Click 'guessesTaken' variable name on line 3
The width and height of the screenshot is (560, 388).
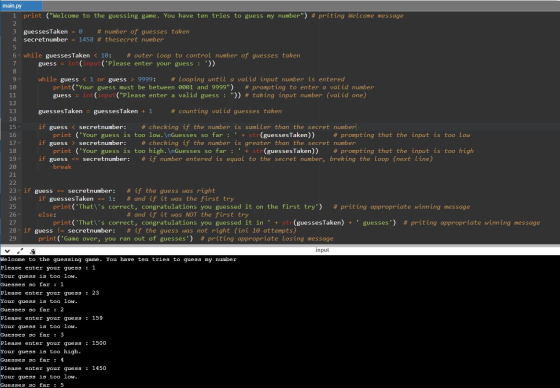pyautogui.click(x=46, y=32)
